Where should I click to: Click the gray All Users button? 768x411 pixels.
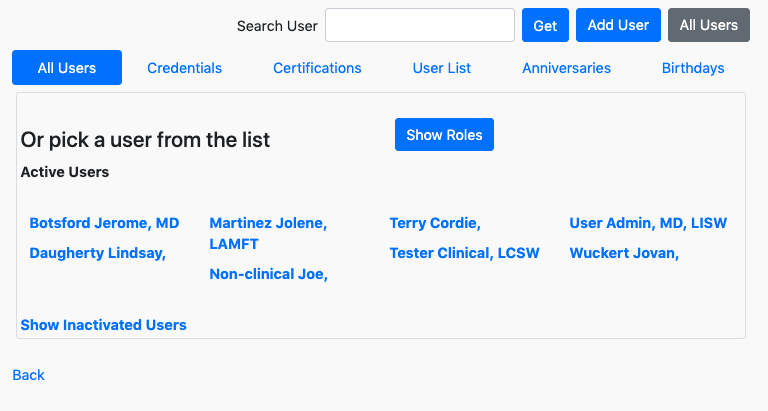point(709,25)
